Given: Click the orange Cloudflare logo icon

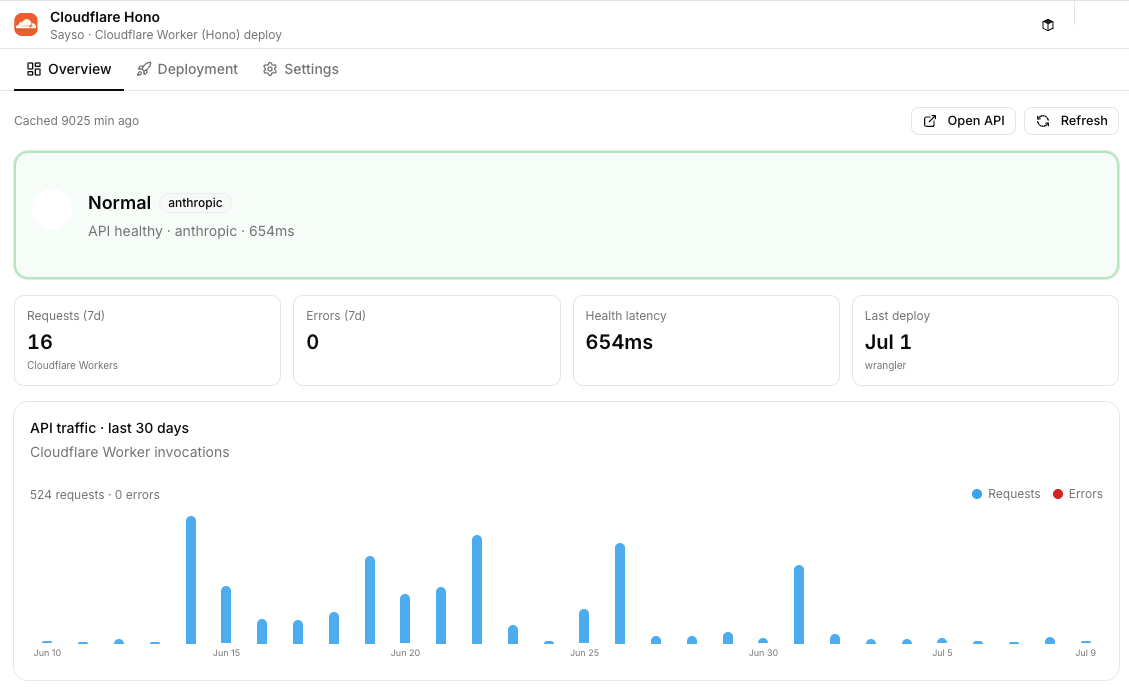Looking at the screenshot, I should (x=26, y=24).
